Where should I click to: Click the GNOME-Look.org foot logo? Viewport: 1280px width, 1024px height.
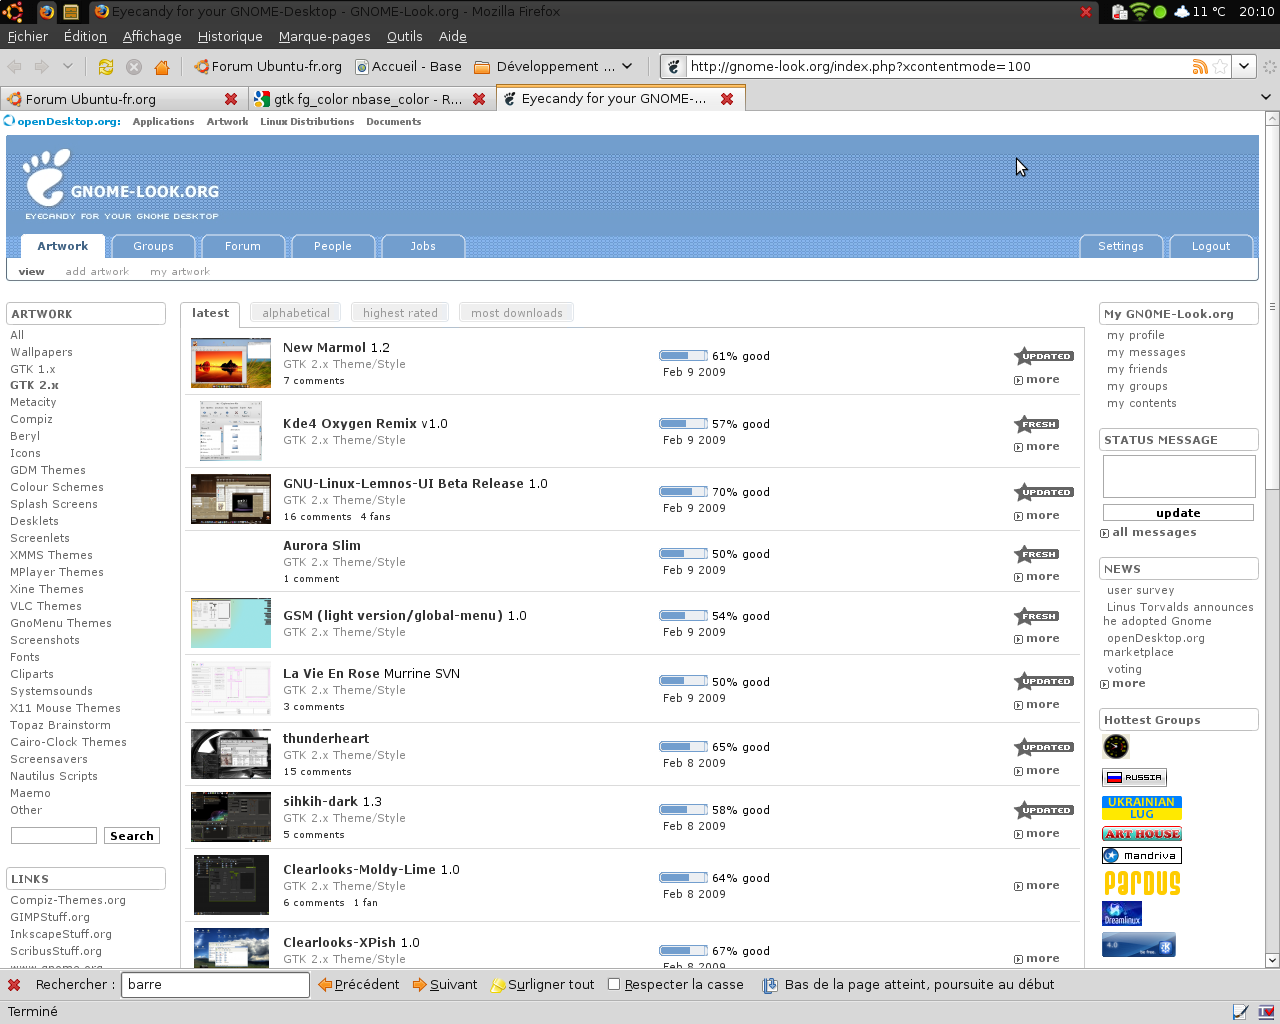47,177
